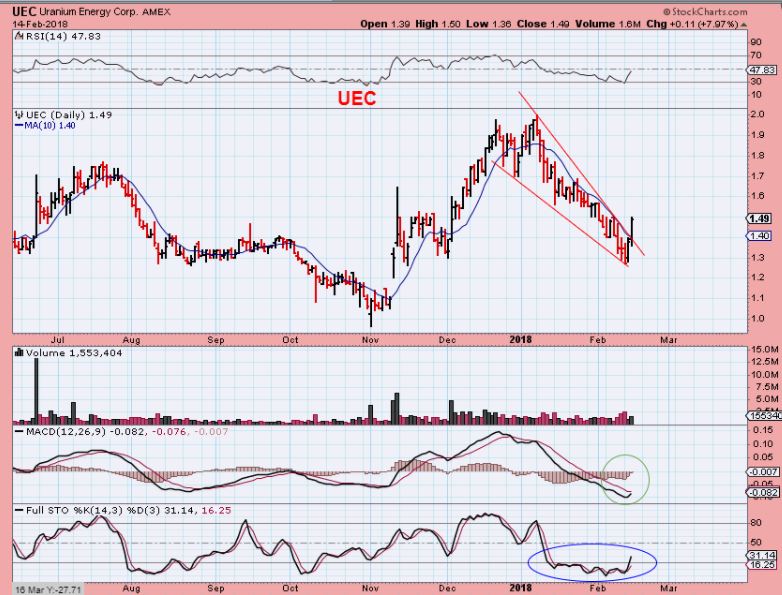Image resolution: width=782 pixels, height=595 pixels.
Task: Click the bold 2018 label under price panel
Action: [521, 340]
